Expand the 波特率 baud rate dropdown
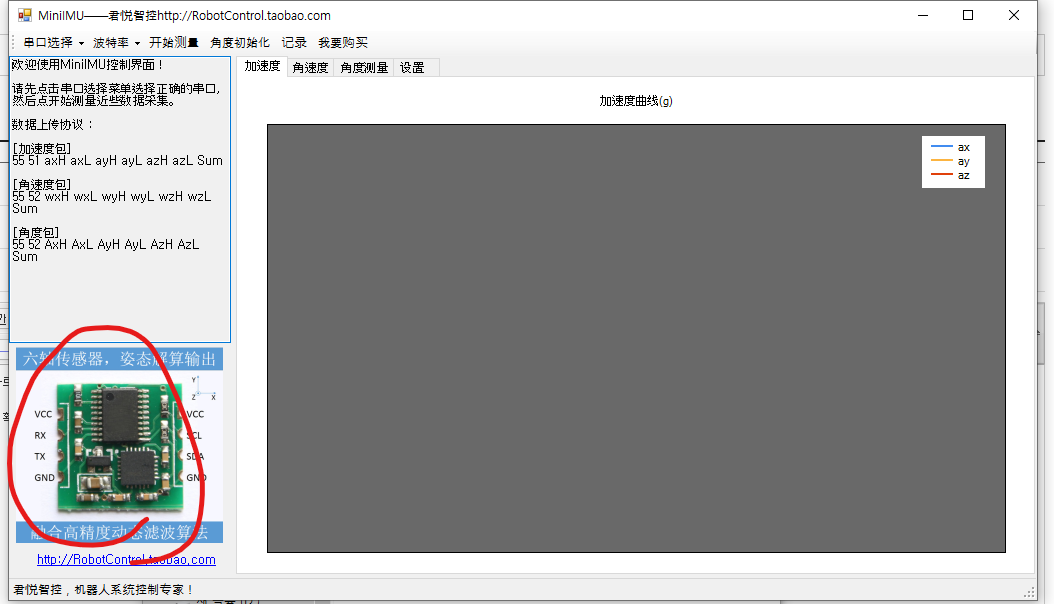Screen dimensions: 1054x604 pos(116,43)
